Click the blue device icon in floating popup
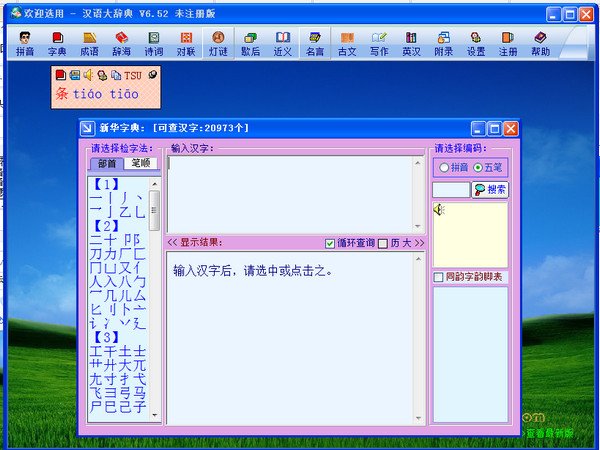This screenshot has width=600, height=450. [75, 75]
